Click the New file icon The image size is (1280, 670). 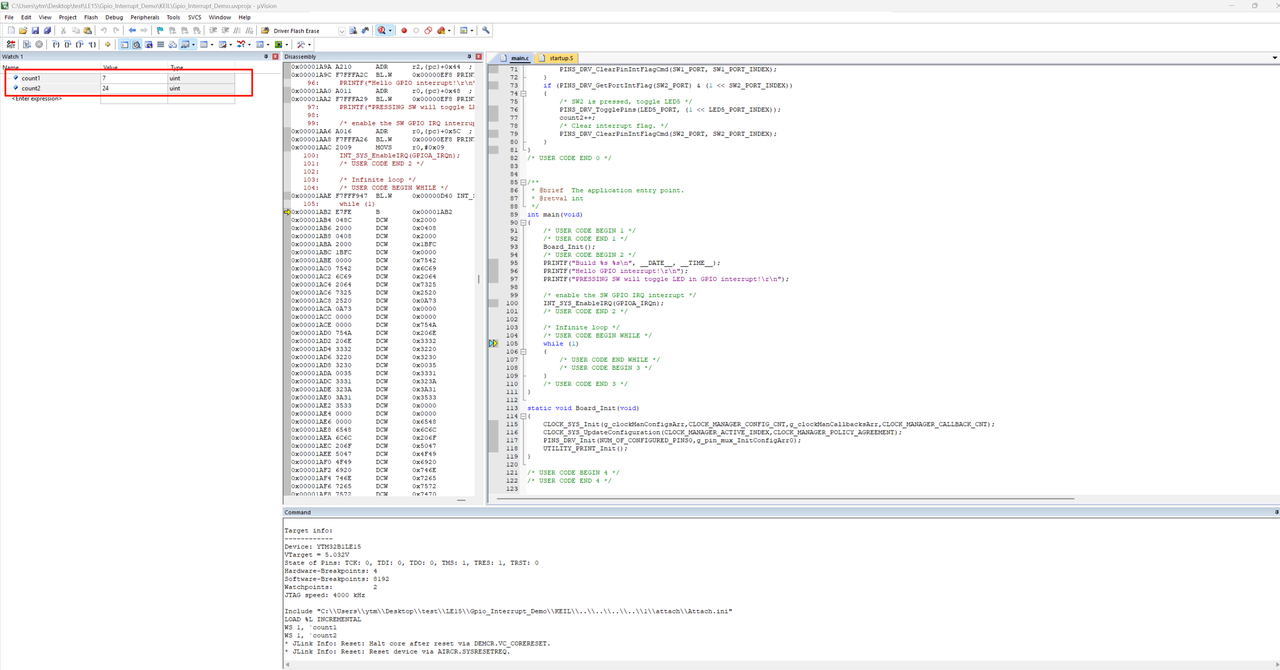pyautogui.click(x=11, y=30)
